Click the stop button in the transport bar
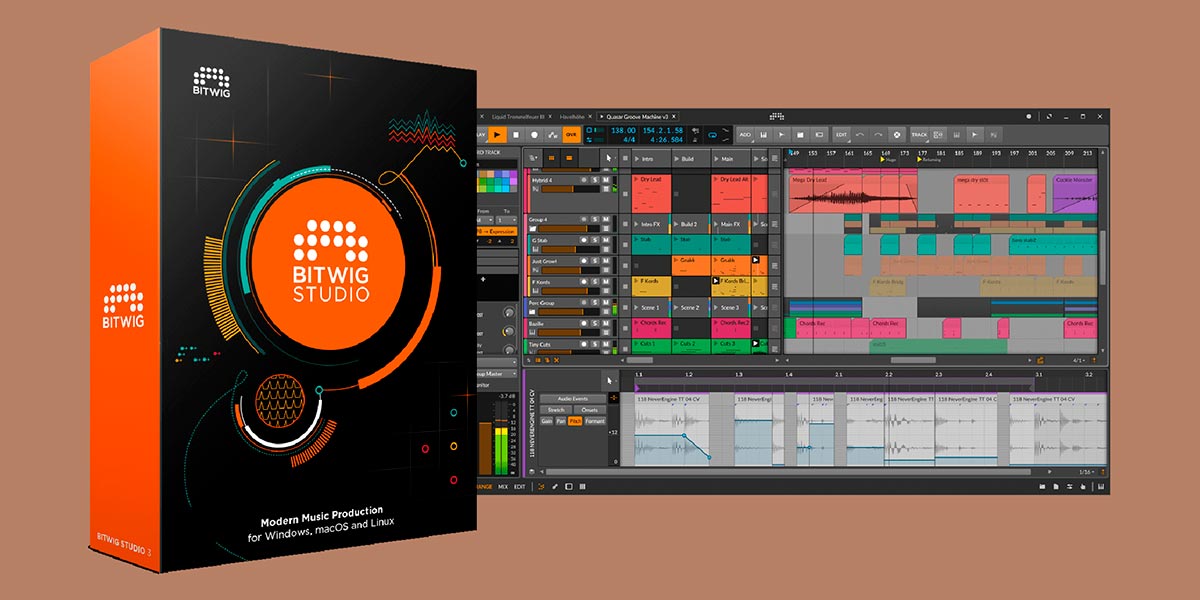The height and width of the screenshot is (600, 1200). pyautogui.click(x=516, y=135)
